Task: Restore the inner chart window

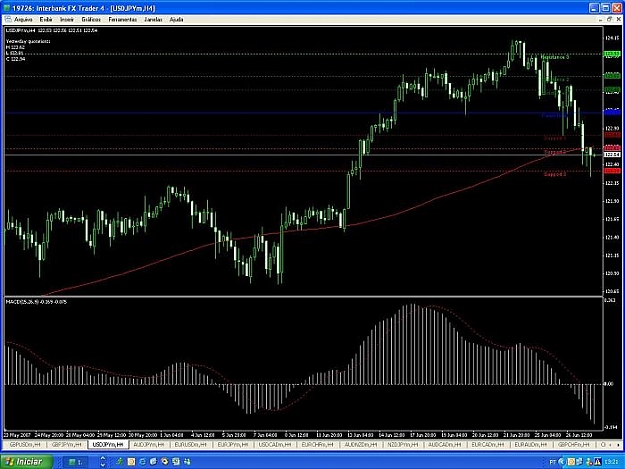Action: [x=609, y=19]
